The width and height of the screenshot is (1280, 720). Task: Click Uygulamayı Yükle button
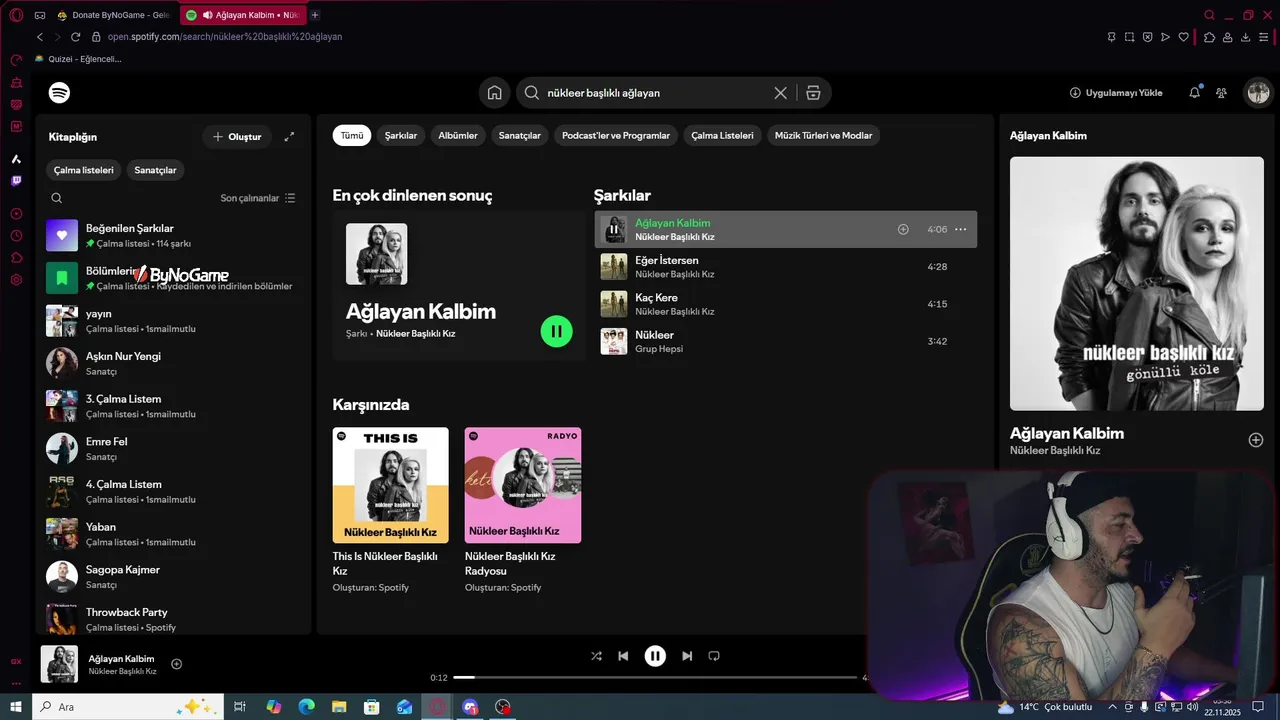pyautogui.click(x=1116, y=93)
